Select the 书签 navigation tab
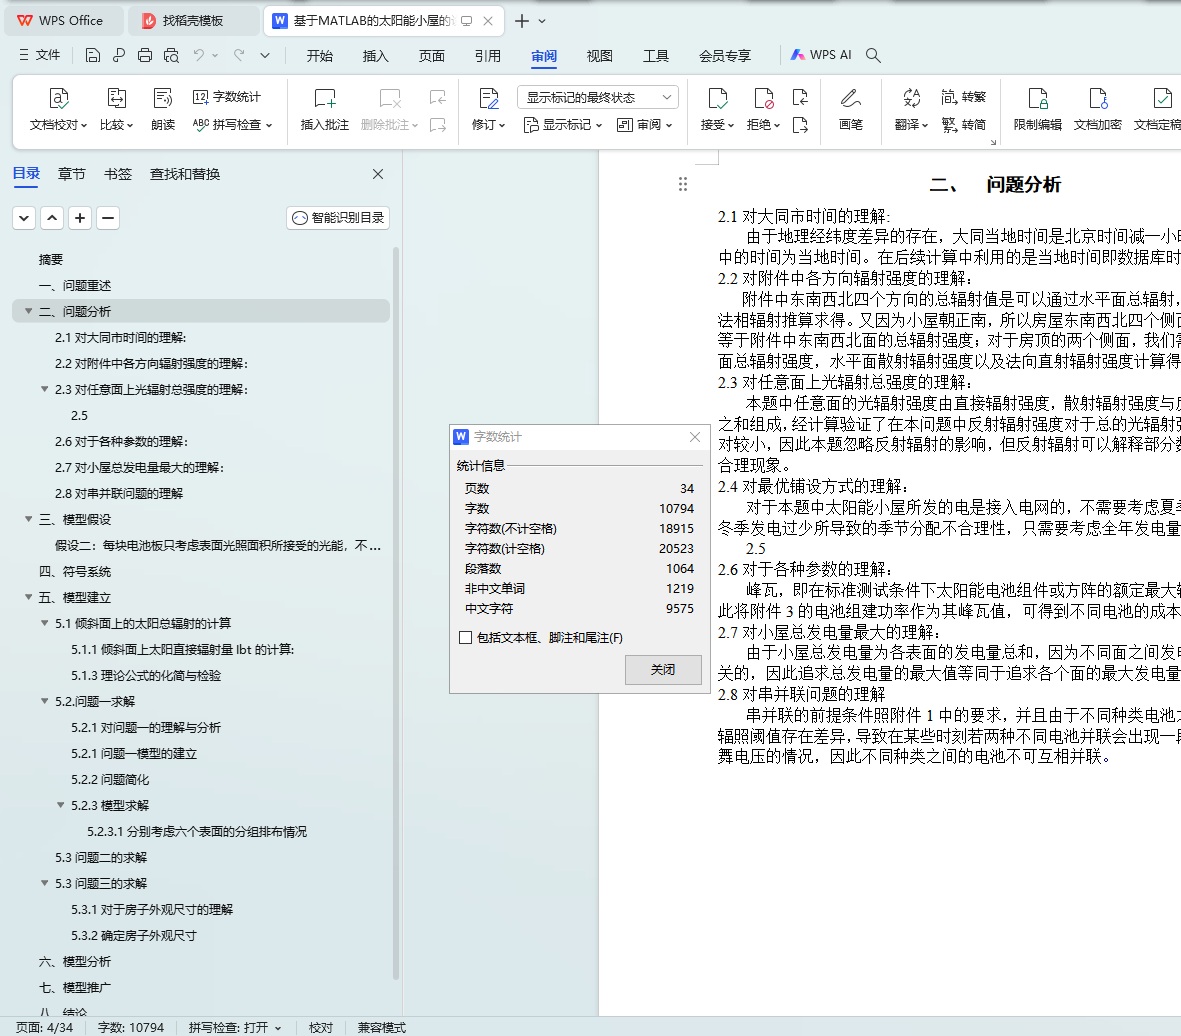 coord(117,174)
